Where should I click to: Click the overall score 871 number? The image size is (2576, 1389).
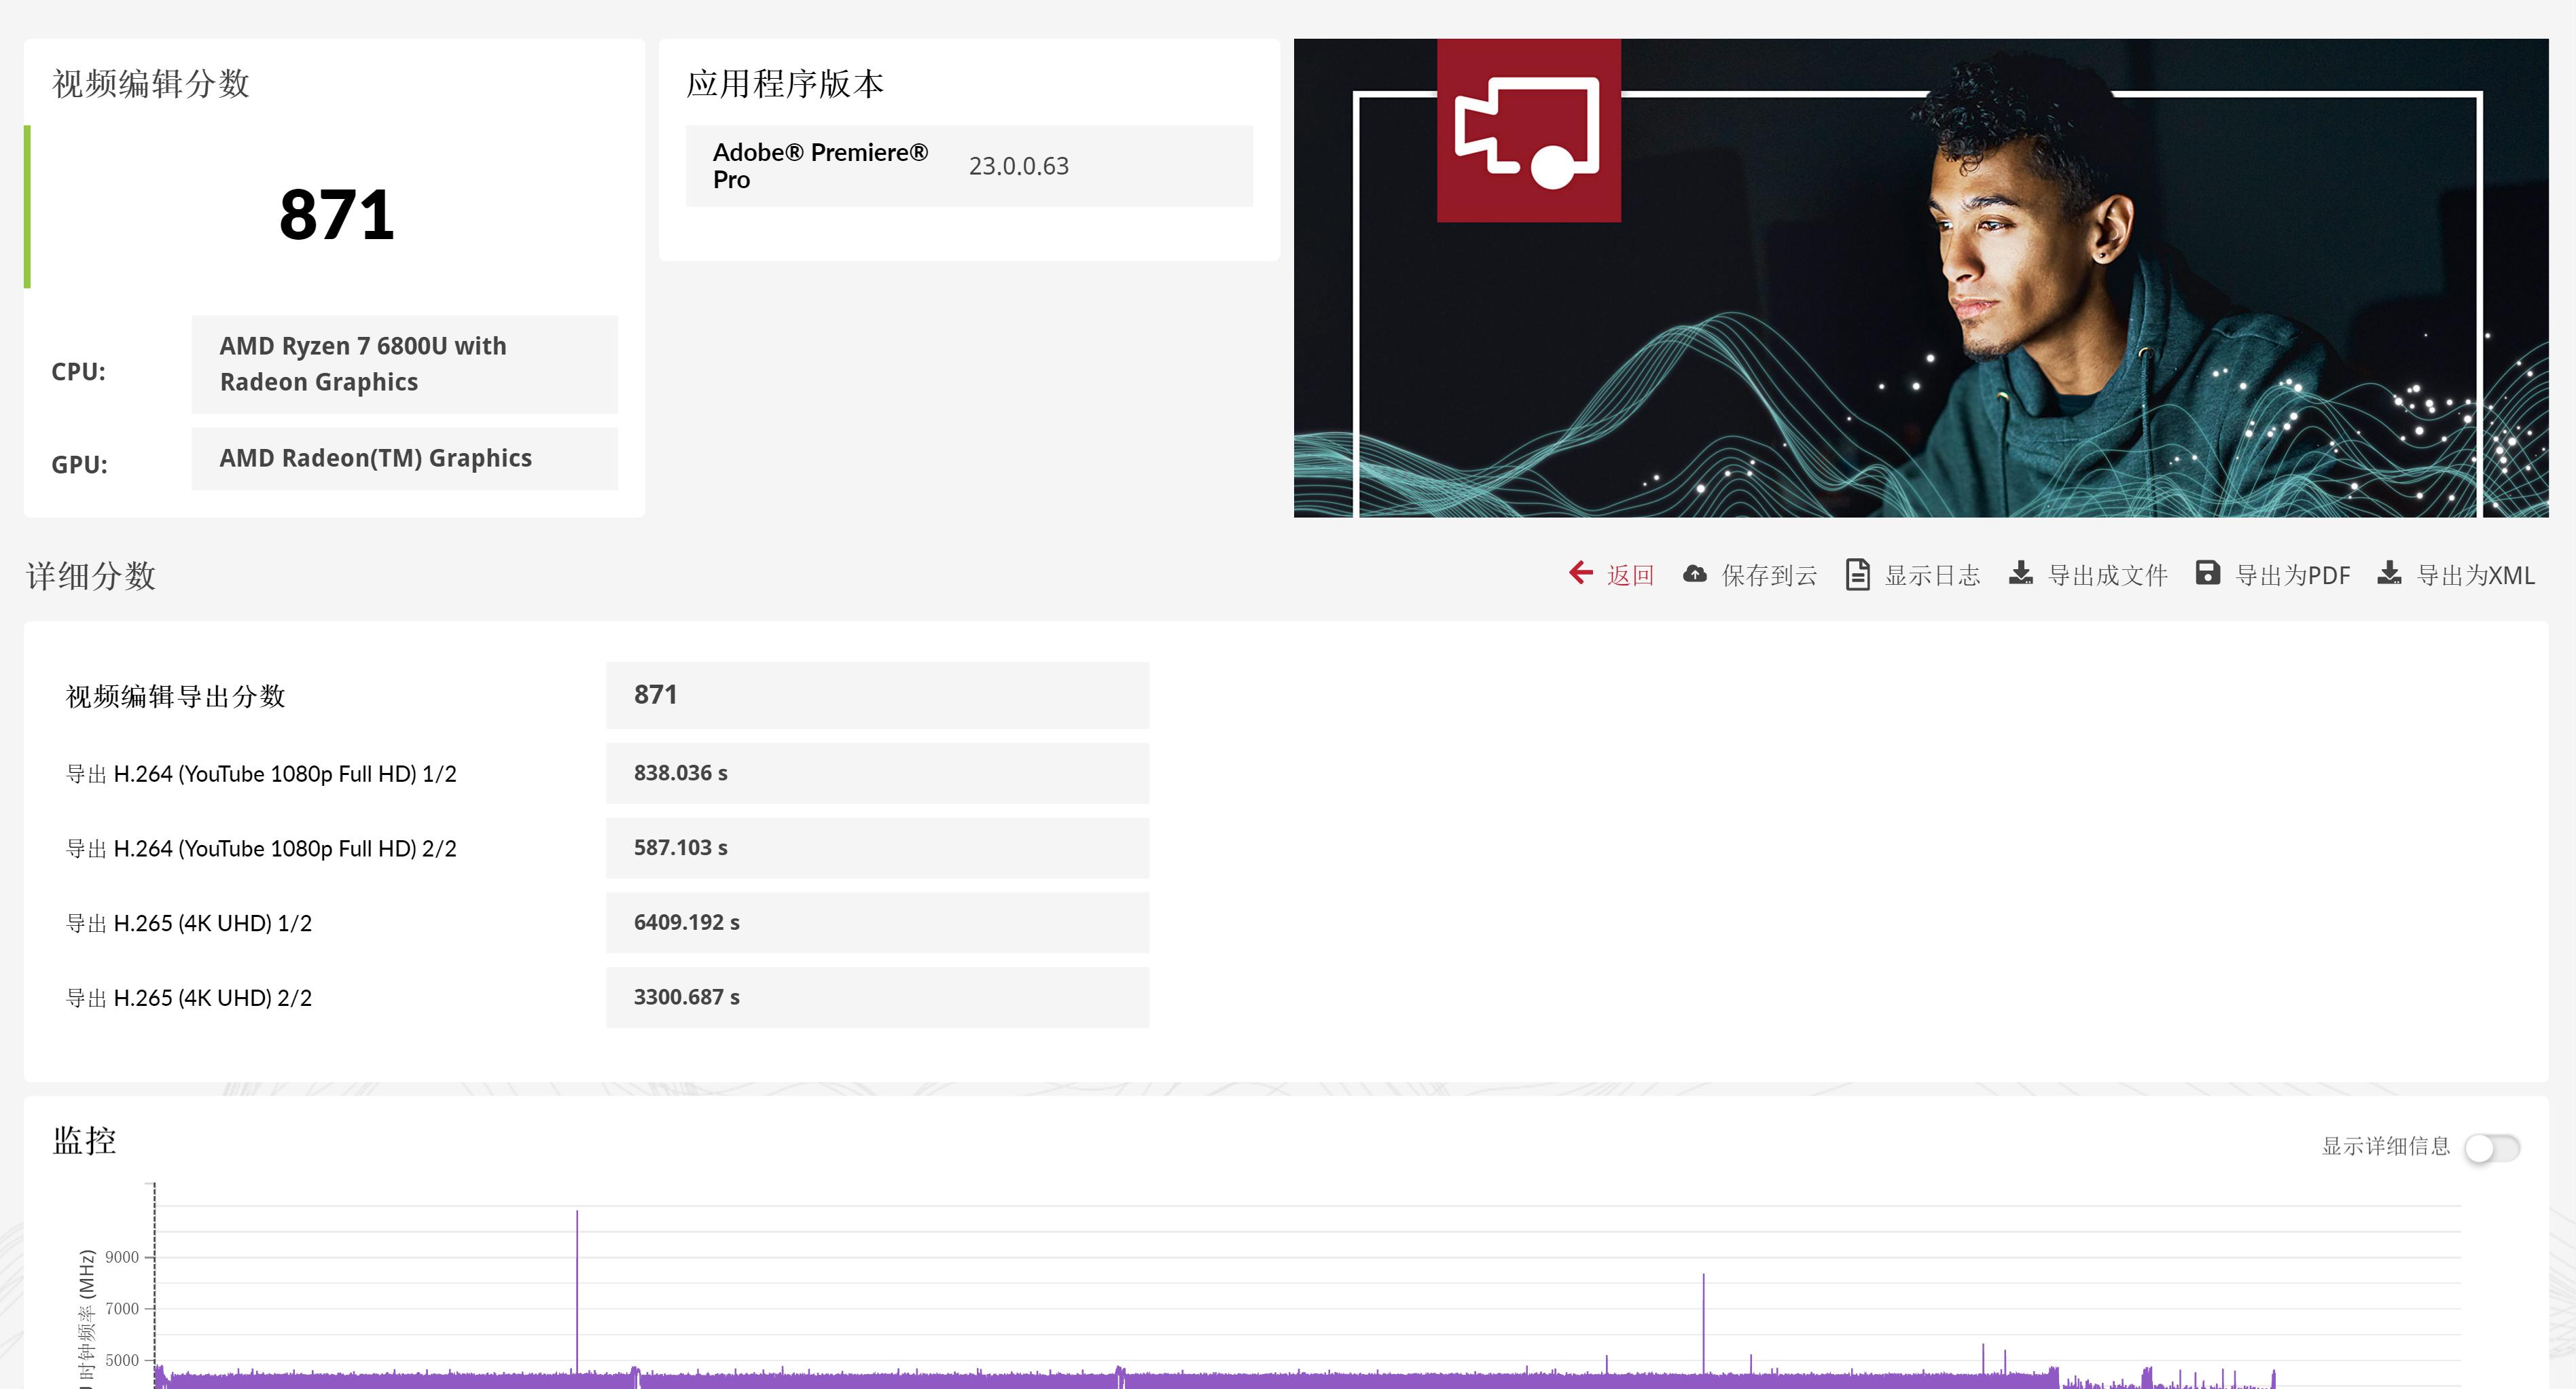(337, 215)
